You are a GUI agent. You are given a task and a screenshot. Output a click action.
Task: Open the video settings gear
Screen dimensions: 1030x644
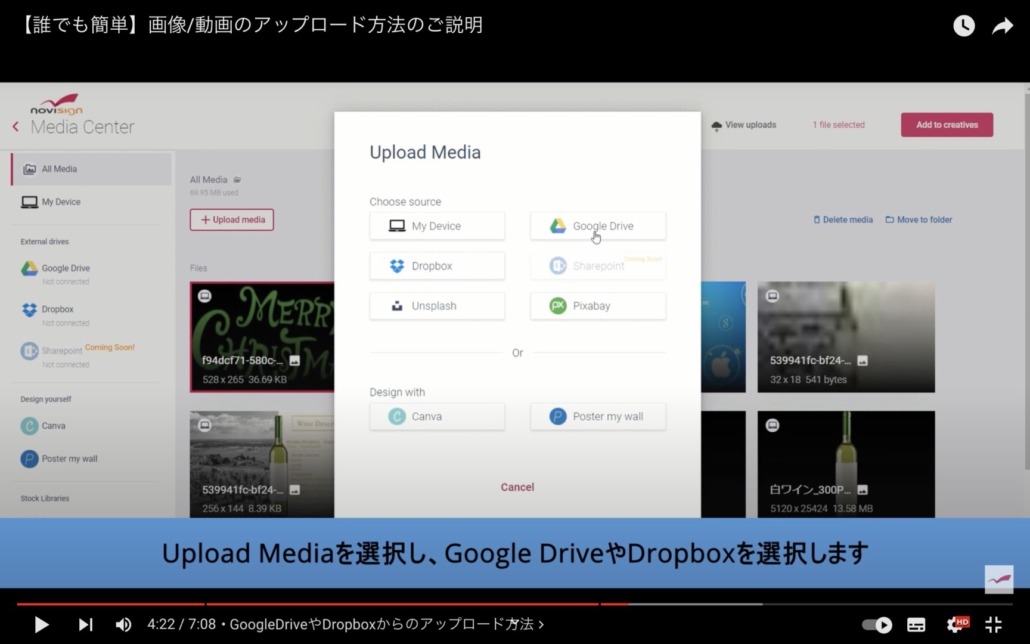[x=956, y=624]
